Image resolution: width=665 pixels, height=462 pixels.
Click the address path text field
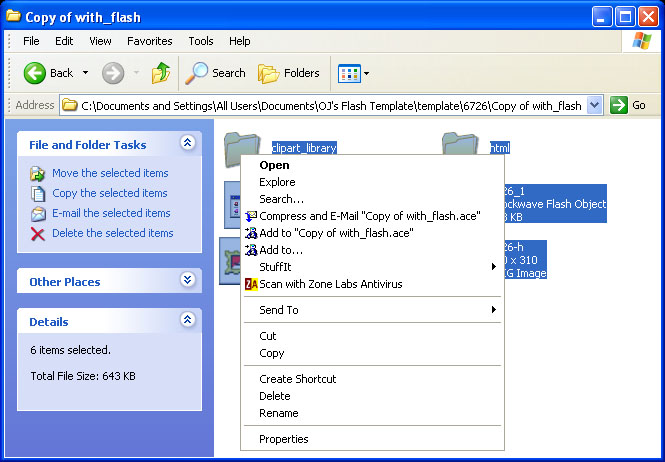pos(330,105)
